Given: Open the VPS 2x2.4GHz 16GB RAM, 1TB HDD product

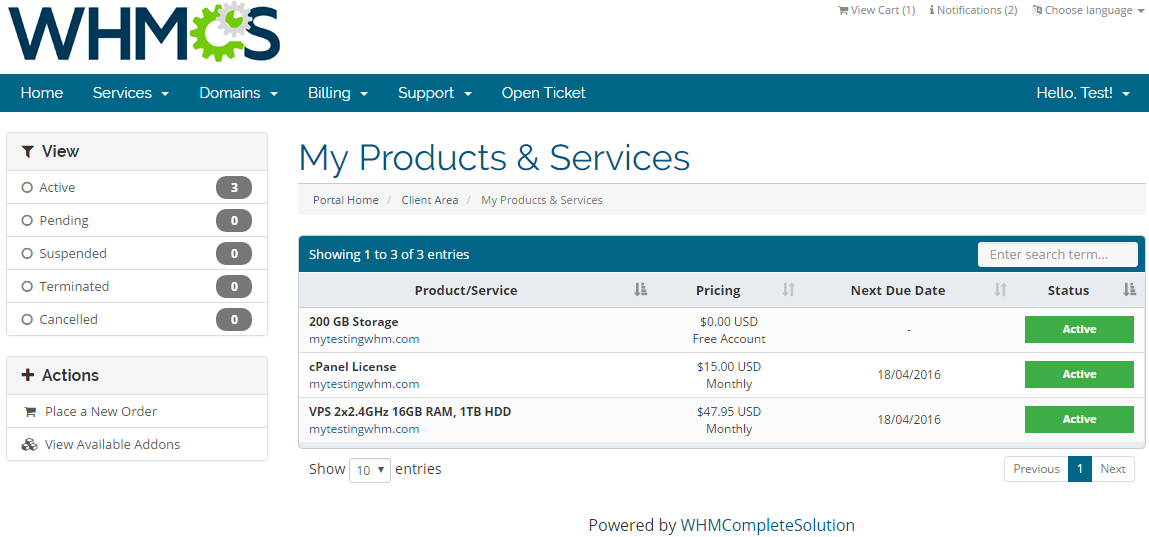Looking at the screenshot, I should tap(410, 412).
